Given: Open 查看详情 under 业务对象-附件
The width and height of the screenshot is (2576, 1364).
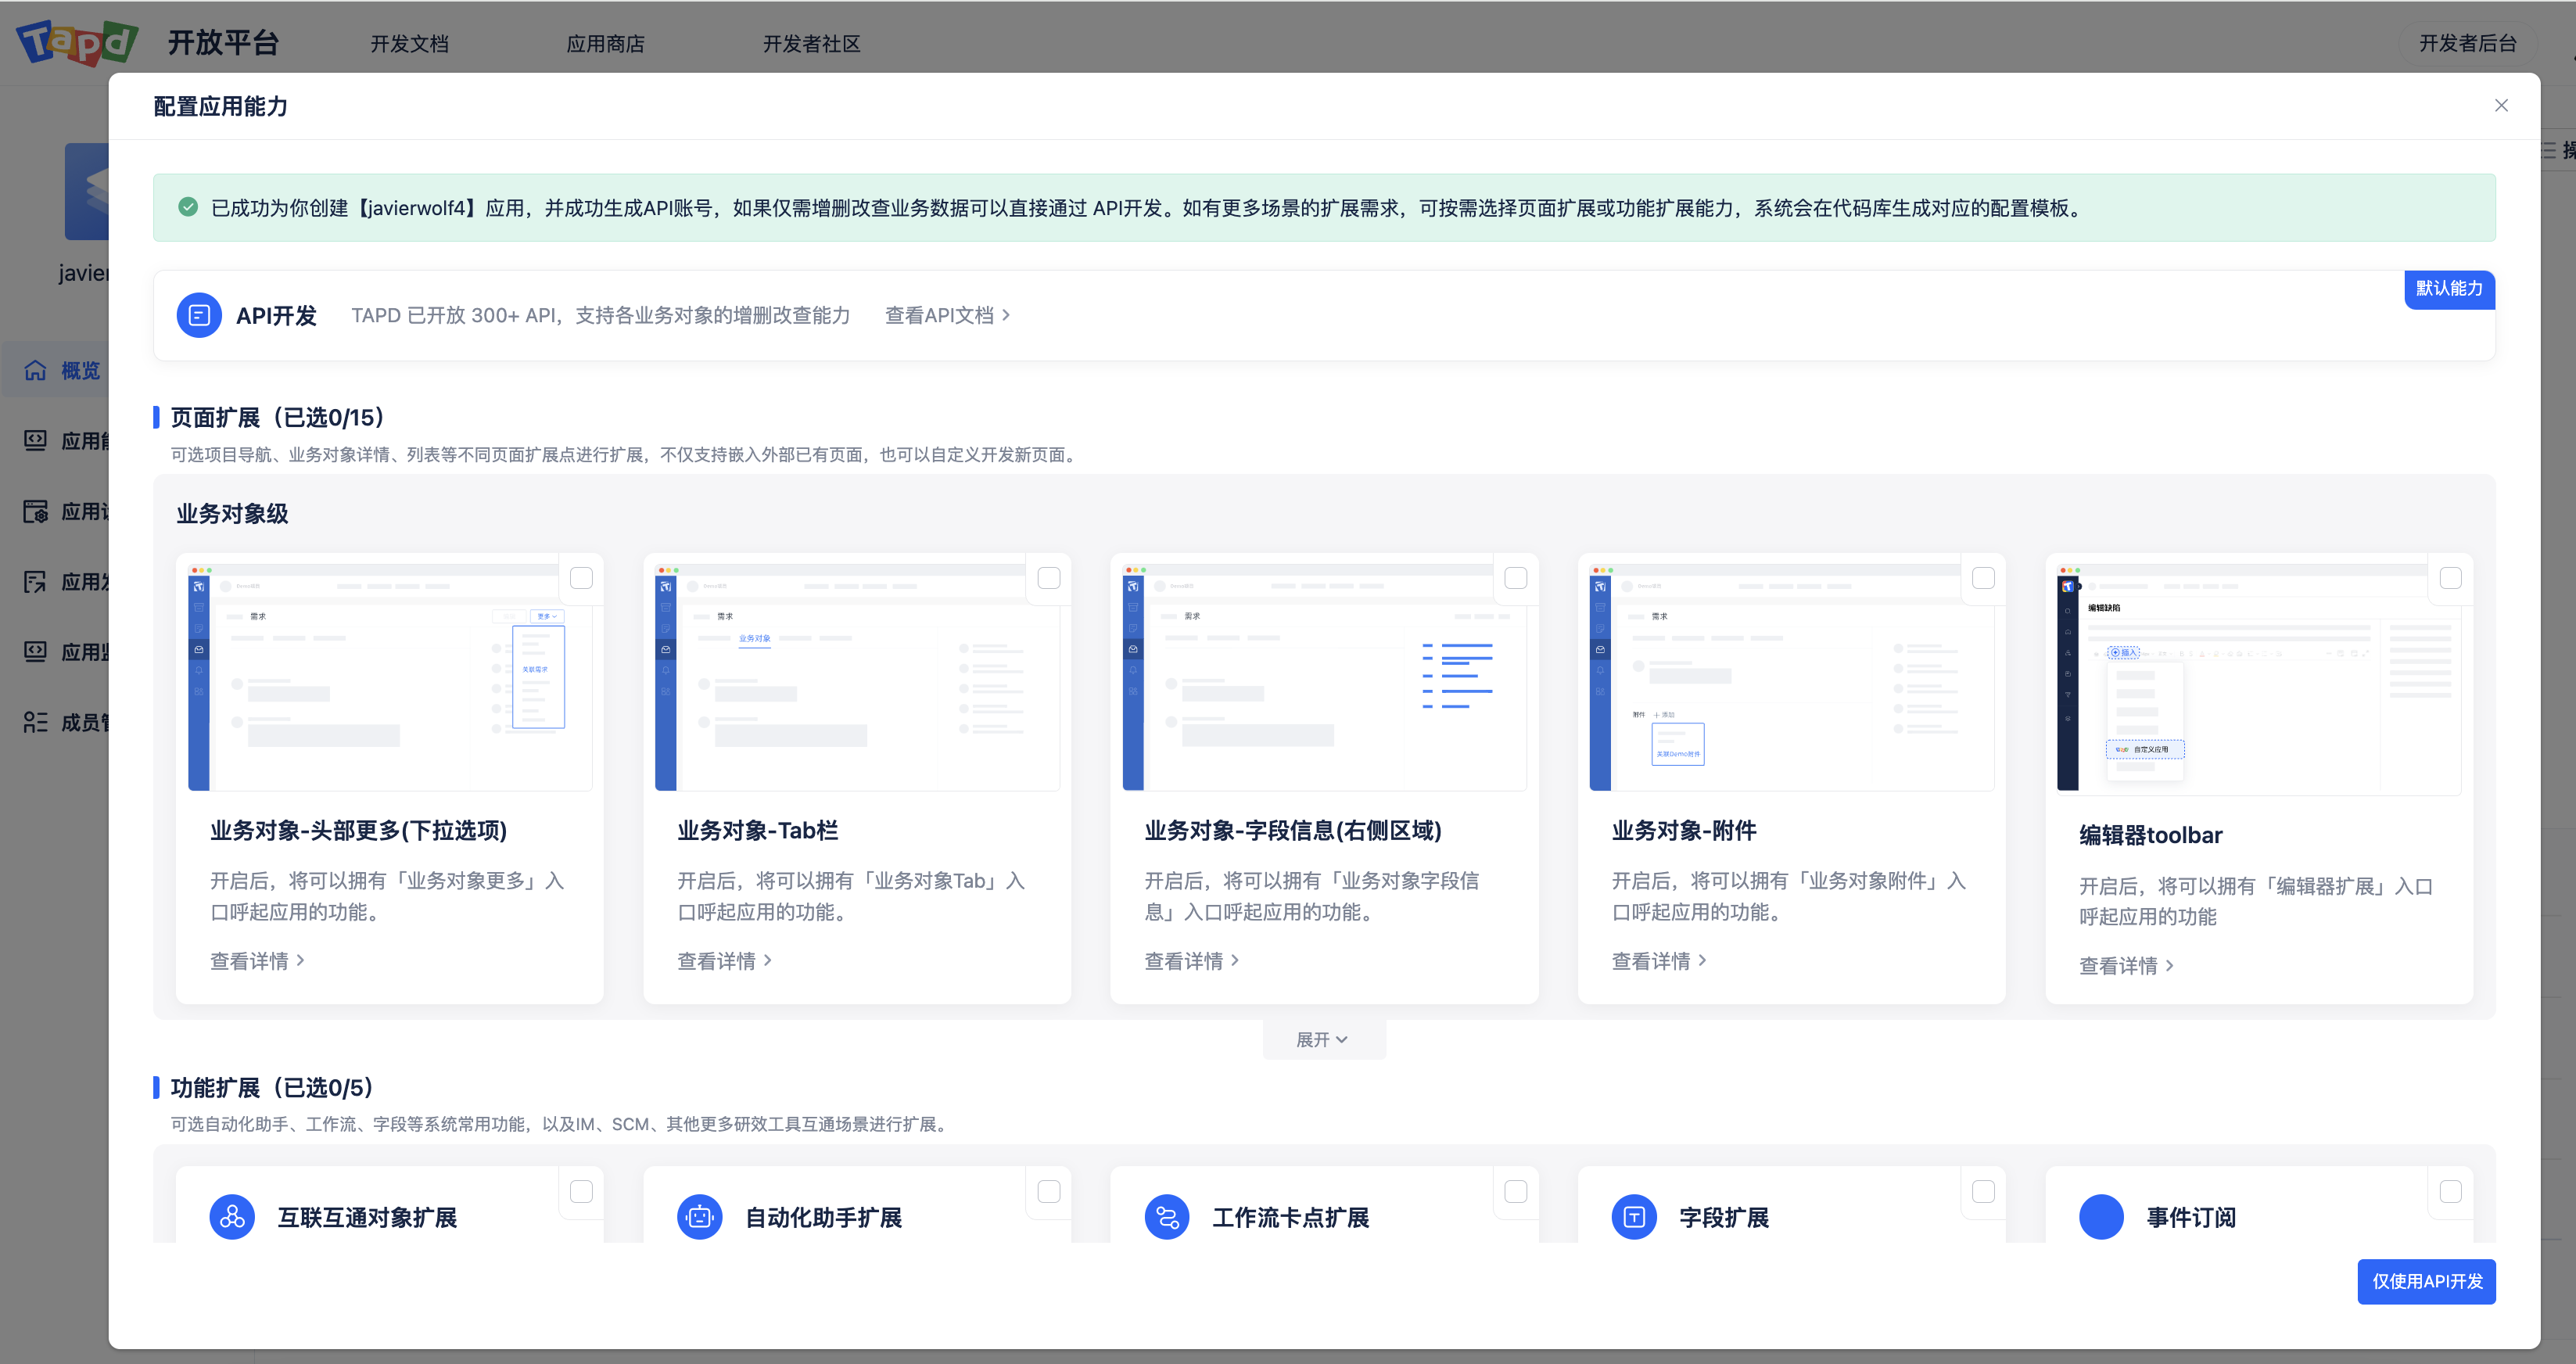Looking at the screenshot, I should pos(1658,960).
